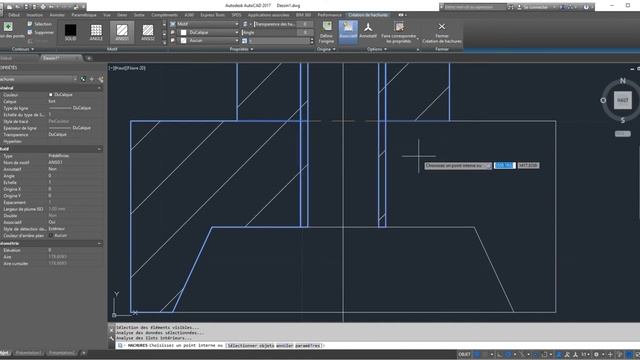Choose the ANGLE hatch pattern
640x360 pixels.
pos(96,32)
